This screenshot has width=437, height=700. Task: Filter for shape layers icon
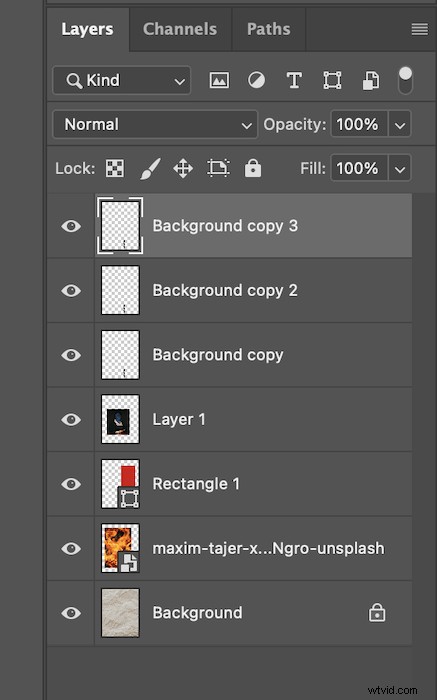[332, 80]
